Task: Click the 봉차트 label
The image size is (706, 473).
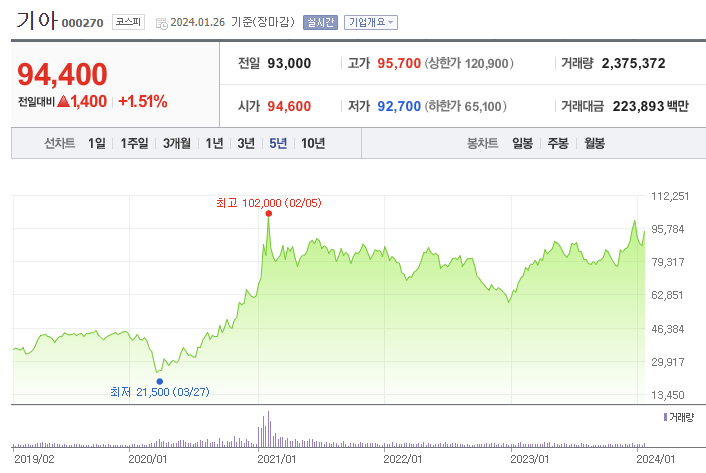Action: 483,143
